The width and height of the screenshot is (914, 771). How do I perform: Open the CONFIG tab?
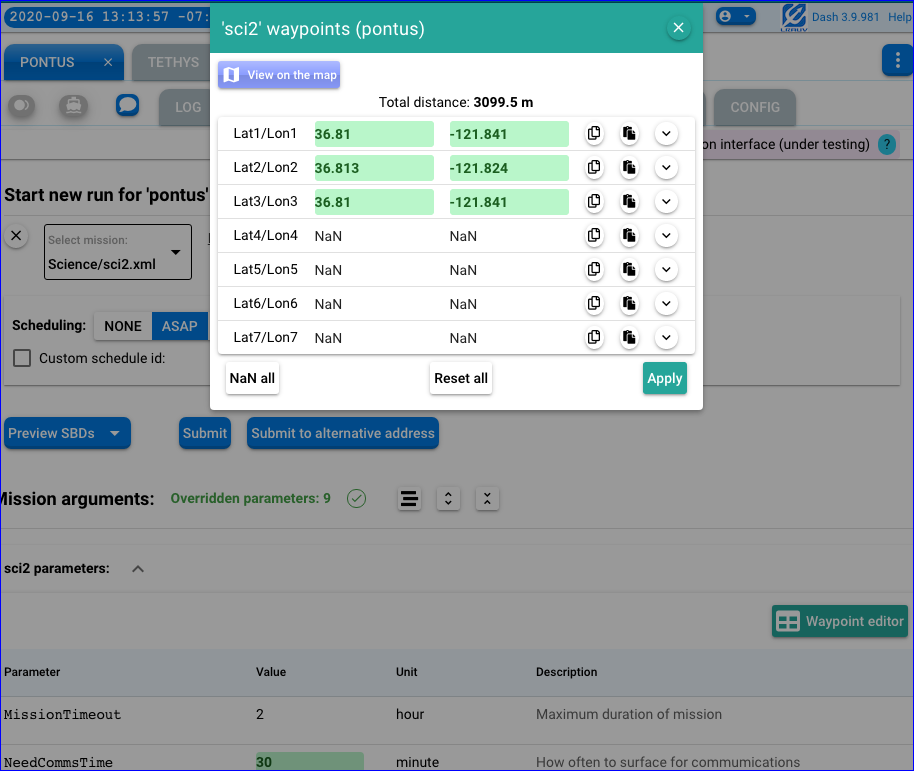pyautogui.click(x=754, y=107)
